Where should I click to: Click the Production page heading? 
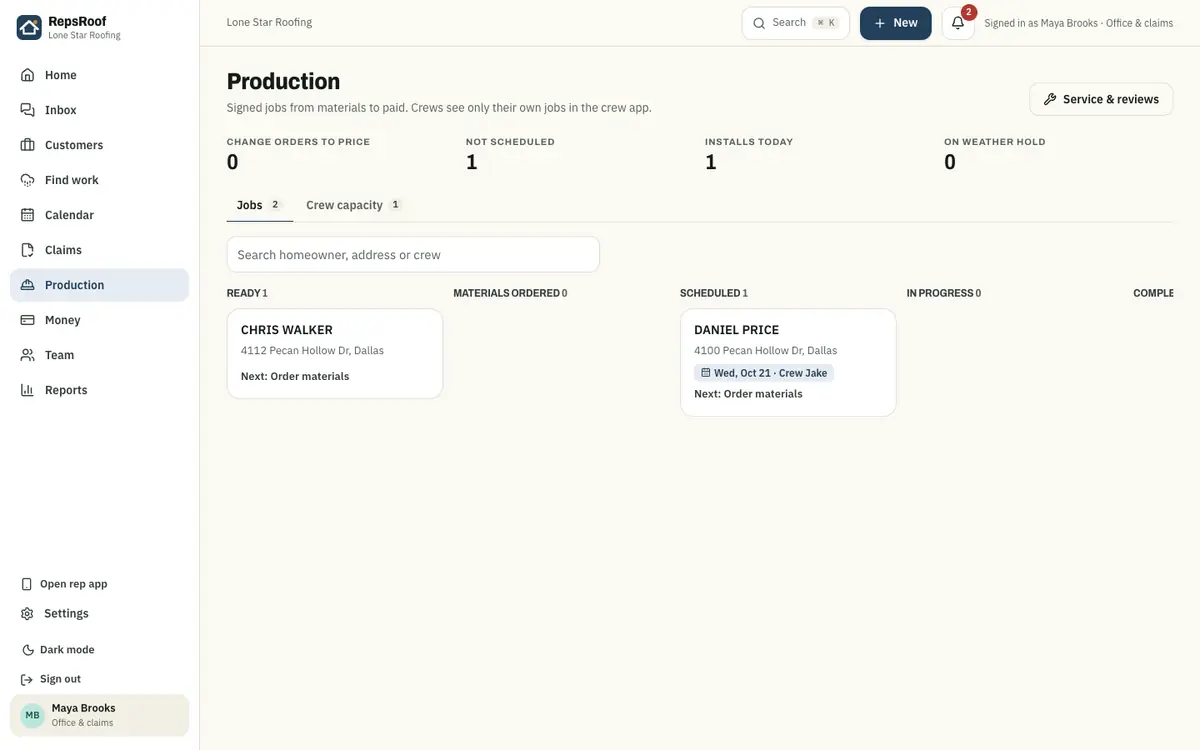pyautogui.click(x=283, y=81)
